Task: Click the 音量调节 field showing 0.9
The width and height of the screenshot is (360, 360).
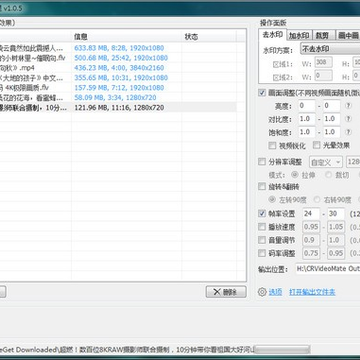Action: coord(311,240)
